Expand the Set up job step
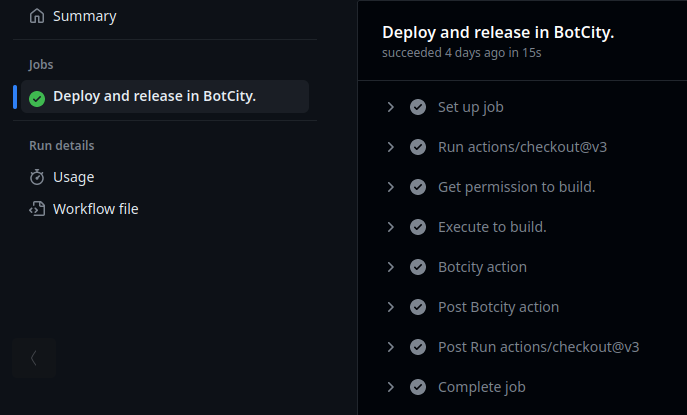The width and height of the screenshot is (687, 415). click(x=391, y=107)
